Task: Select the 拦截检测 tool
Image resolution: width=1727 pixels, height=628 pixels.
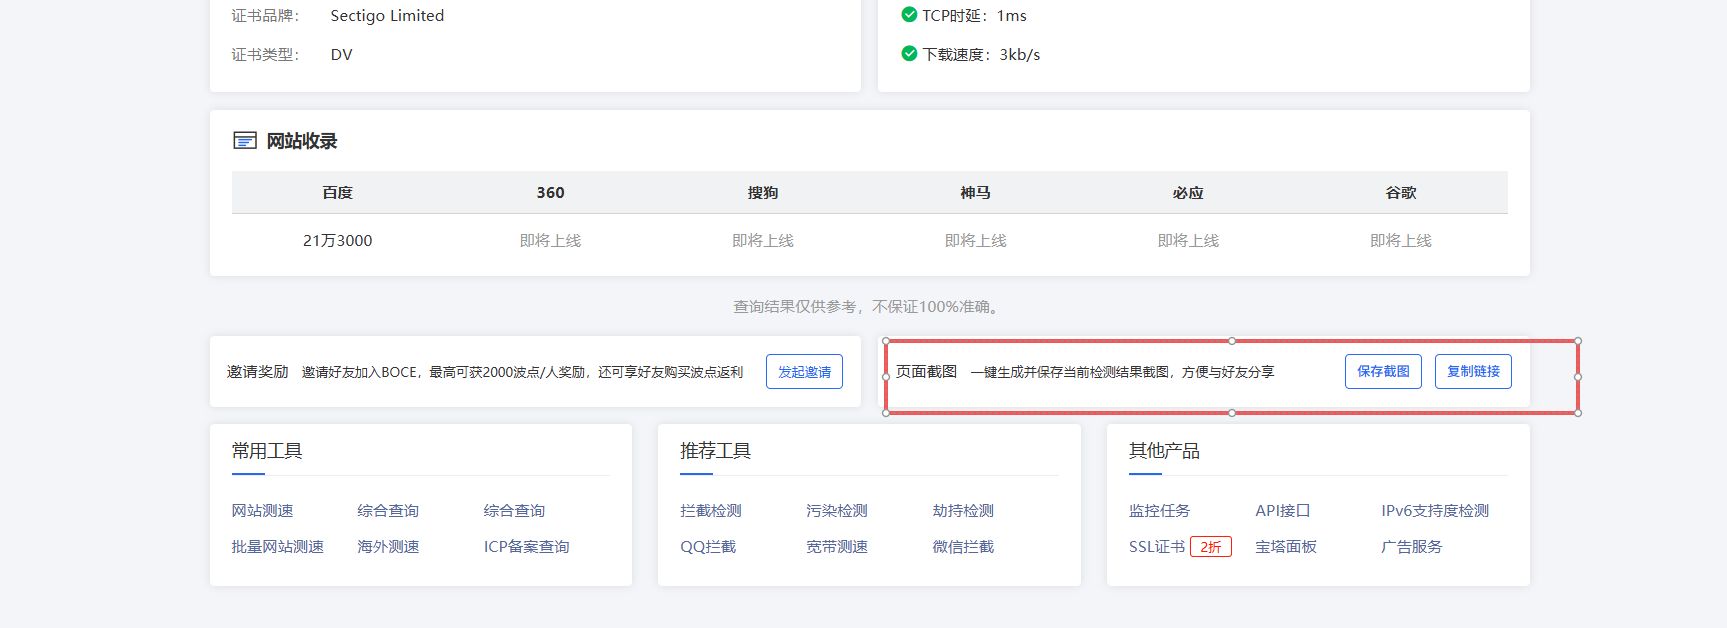Action: pyautogui.click(x=710, y=511)
